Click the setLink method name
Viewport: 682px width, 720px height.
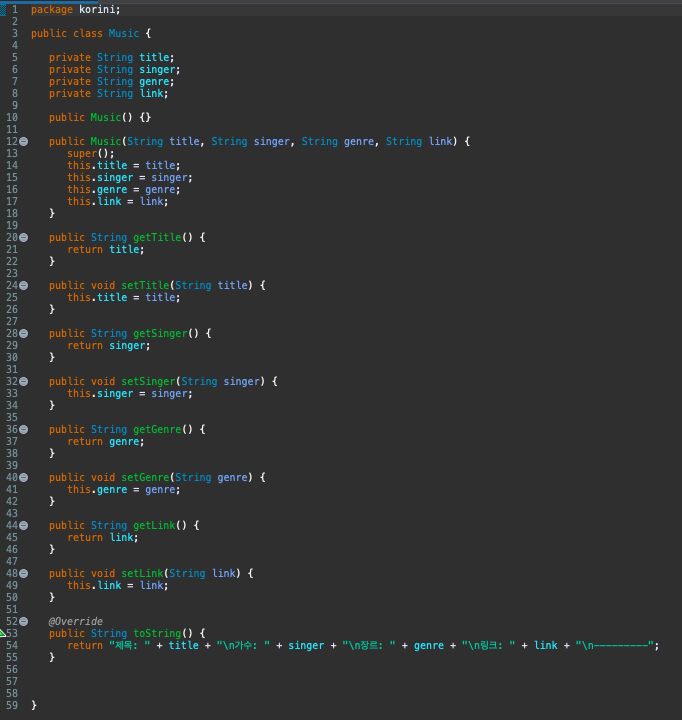[x=142, y=574]
